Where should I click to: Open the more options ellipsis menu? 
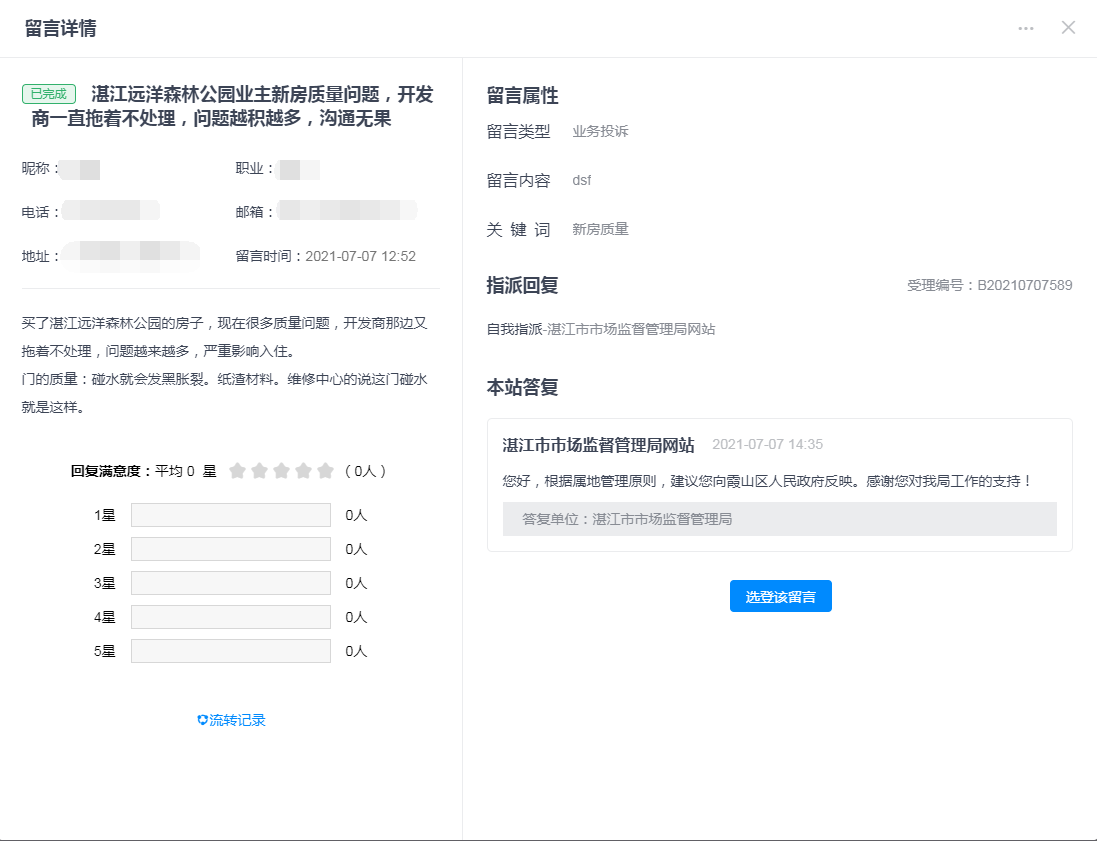pos(1026,28)
